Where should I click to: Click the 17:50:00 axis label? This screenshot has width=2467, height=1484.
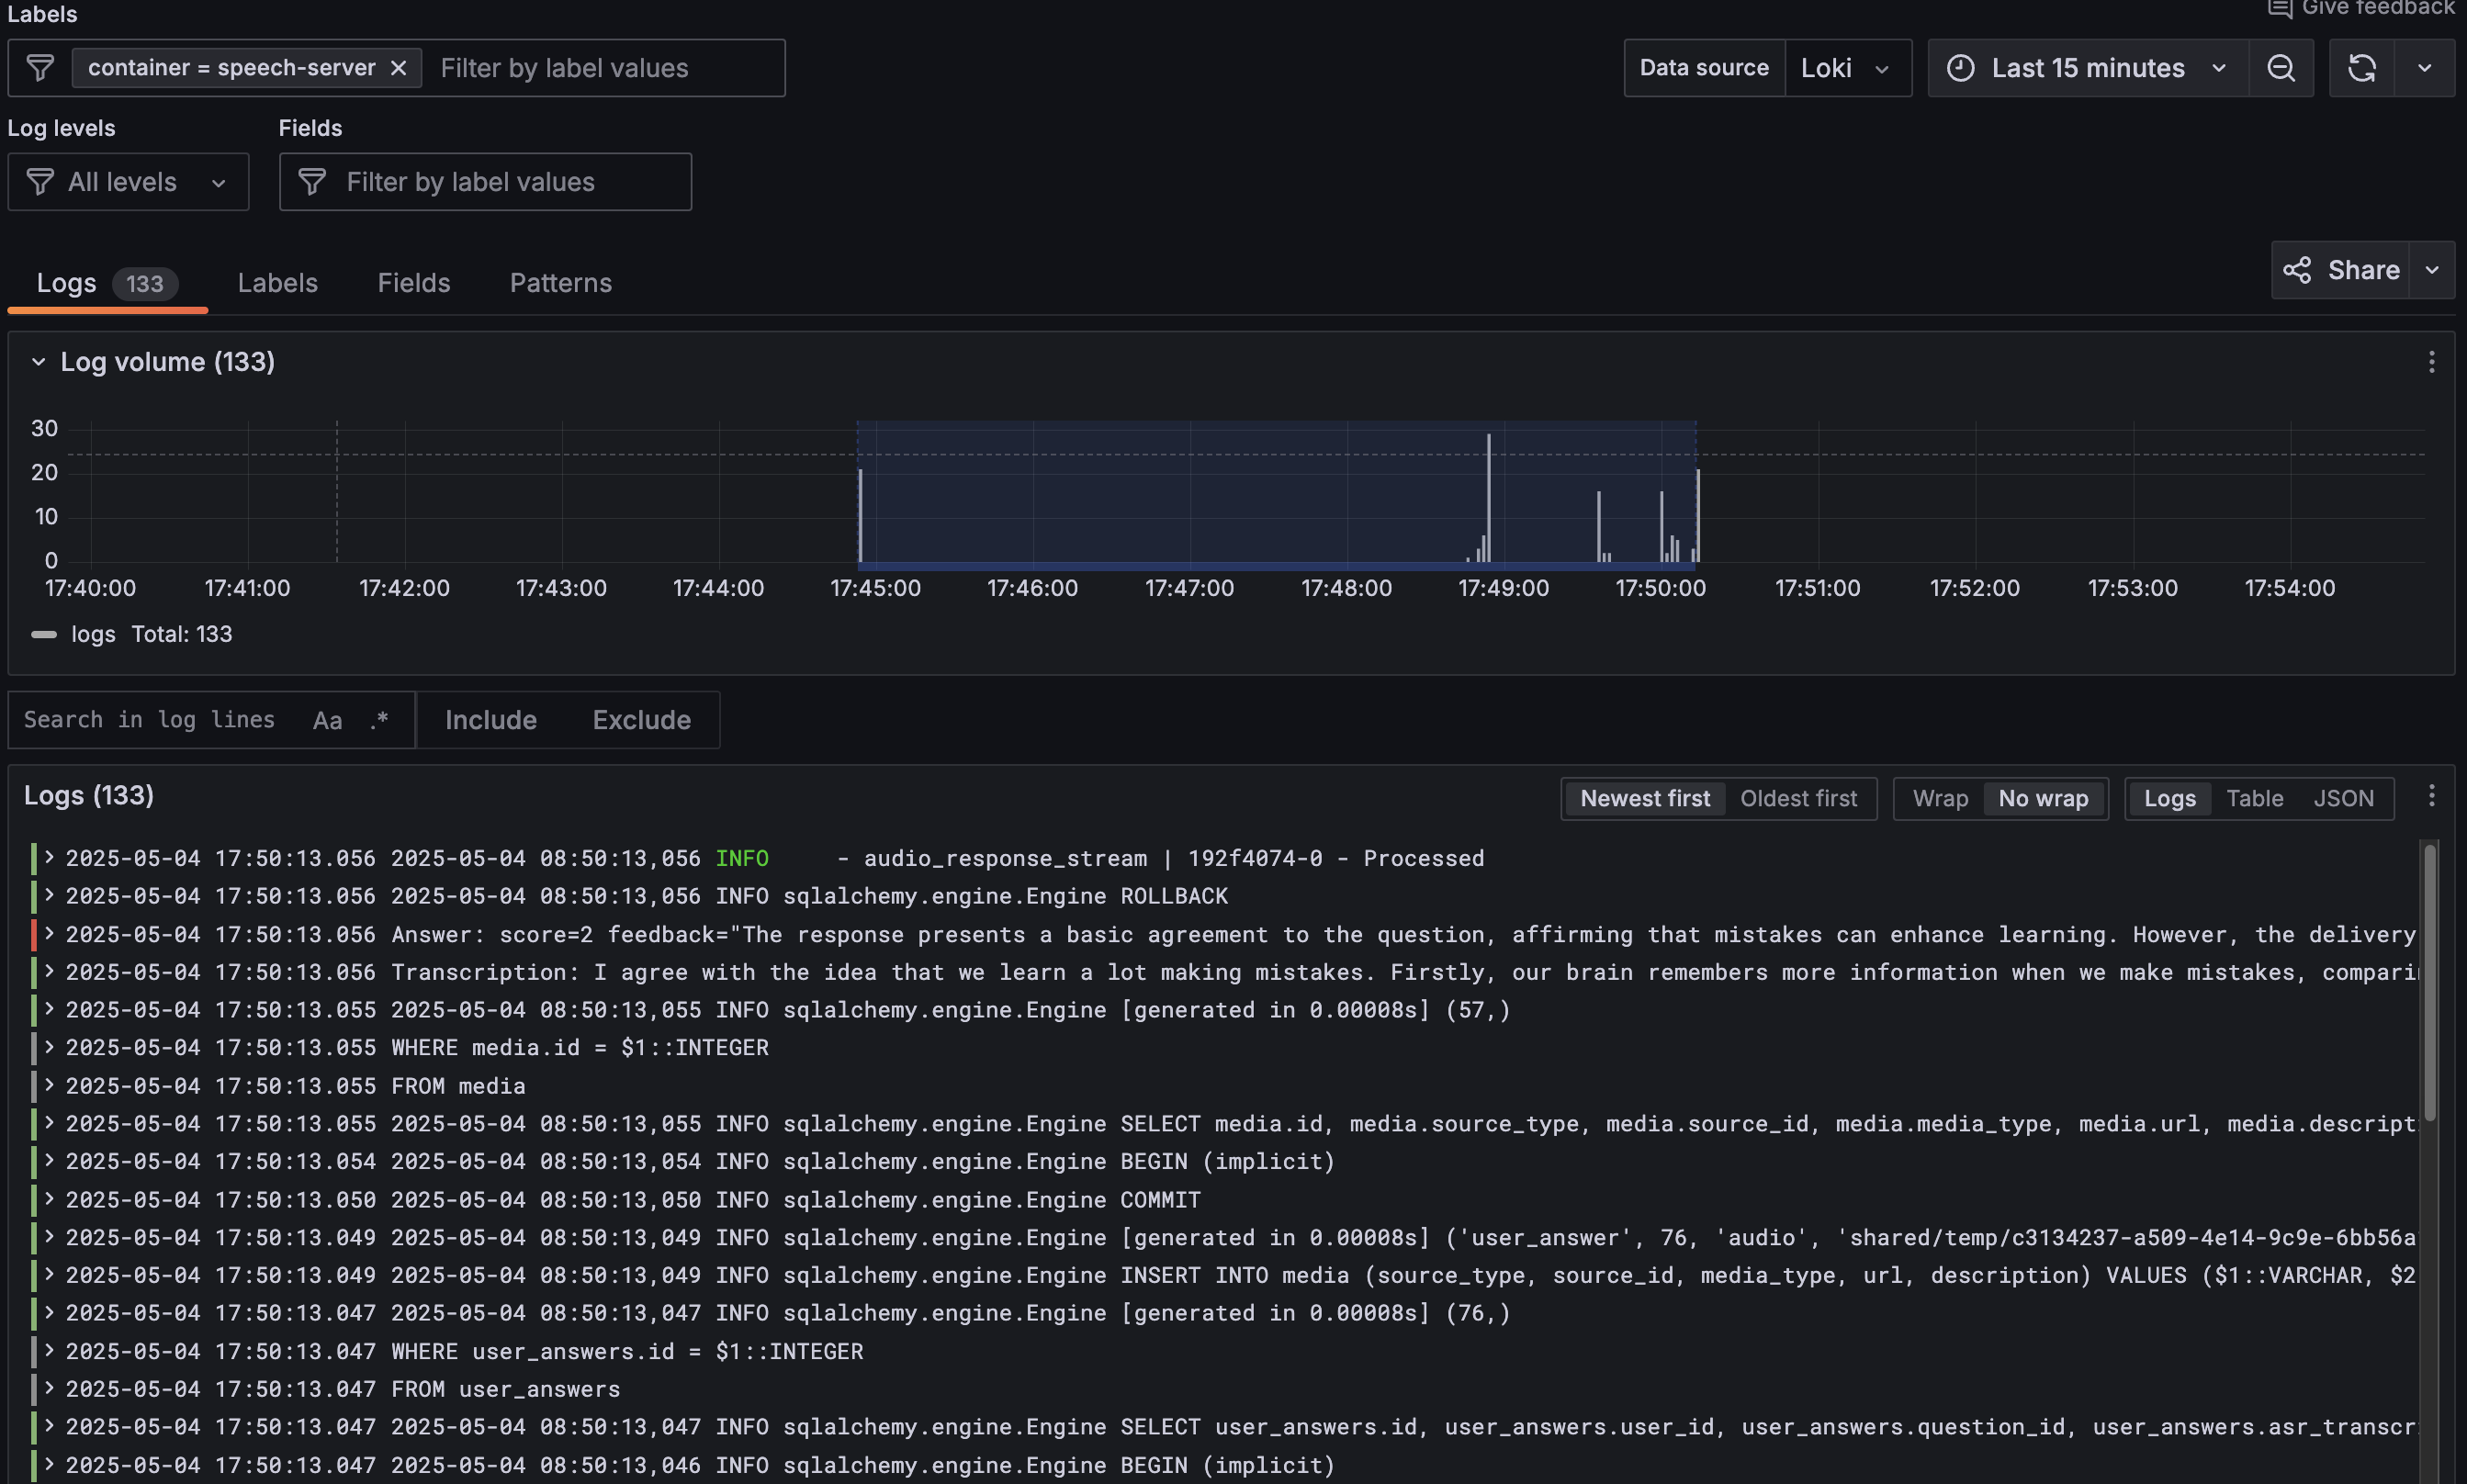tap(1661, 588)
